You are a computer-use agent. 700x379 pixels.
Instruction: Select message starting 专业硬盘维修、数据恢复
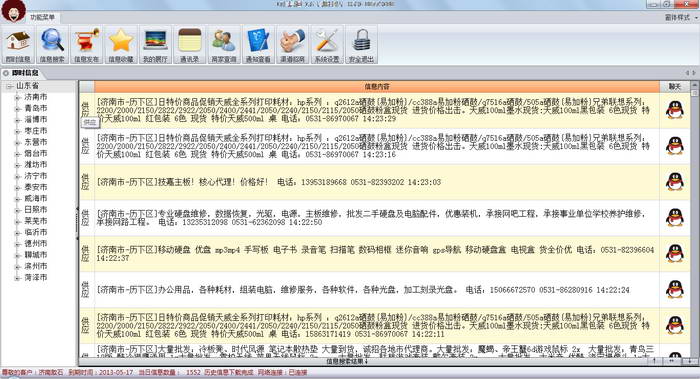(370, 217)
